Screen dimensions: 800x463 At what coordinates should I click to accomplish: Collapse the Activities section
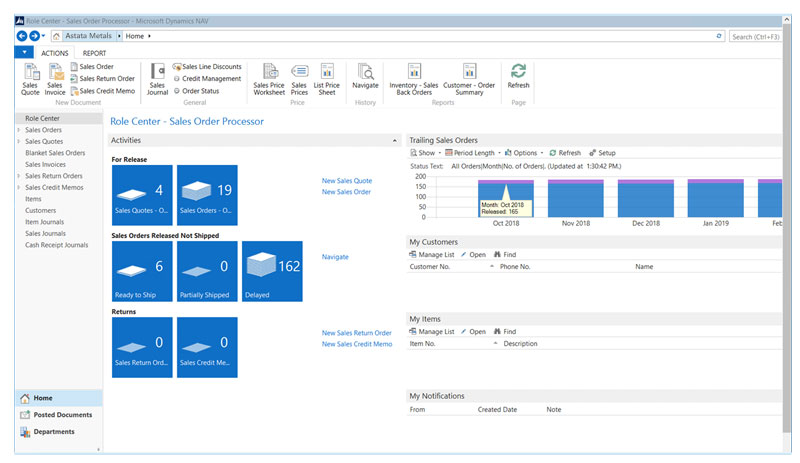click(x=394, y=140)
